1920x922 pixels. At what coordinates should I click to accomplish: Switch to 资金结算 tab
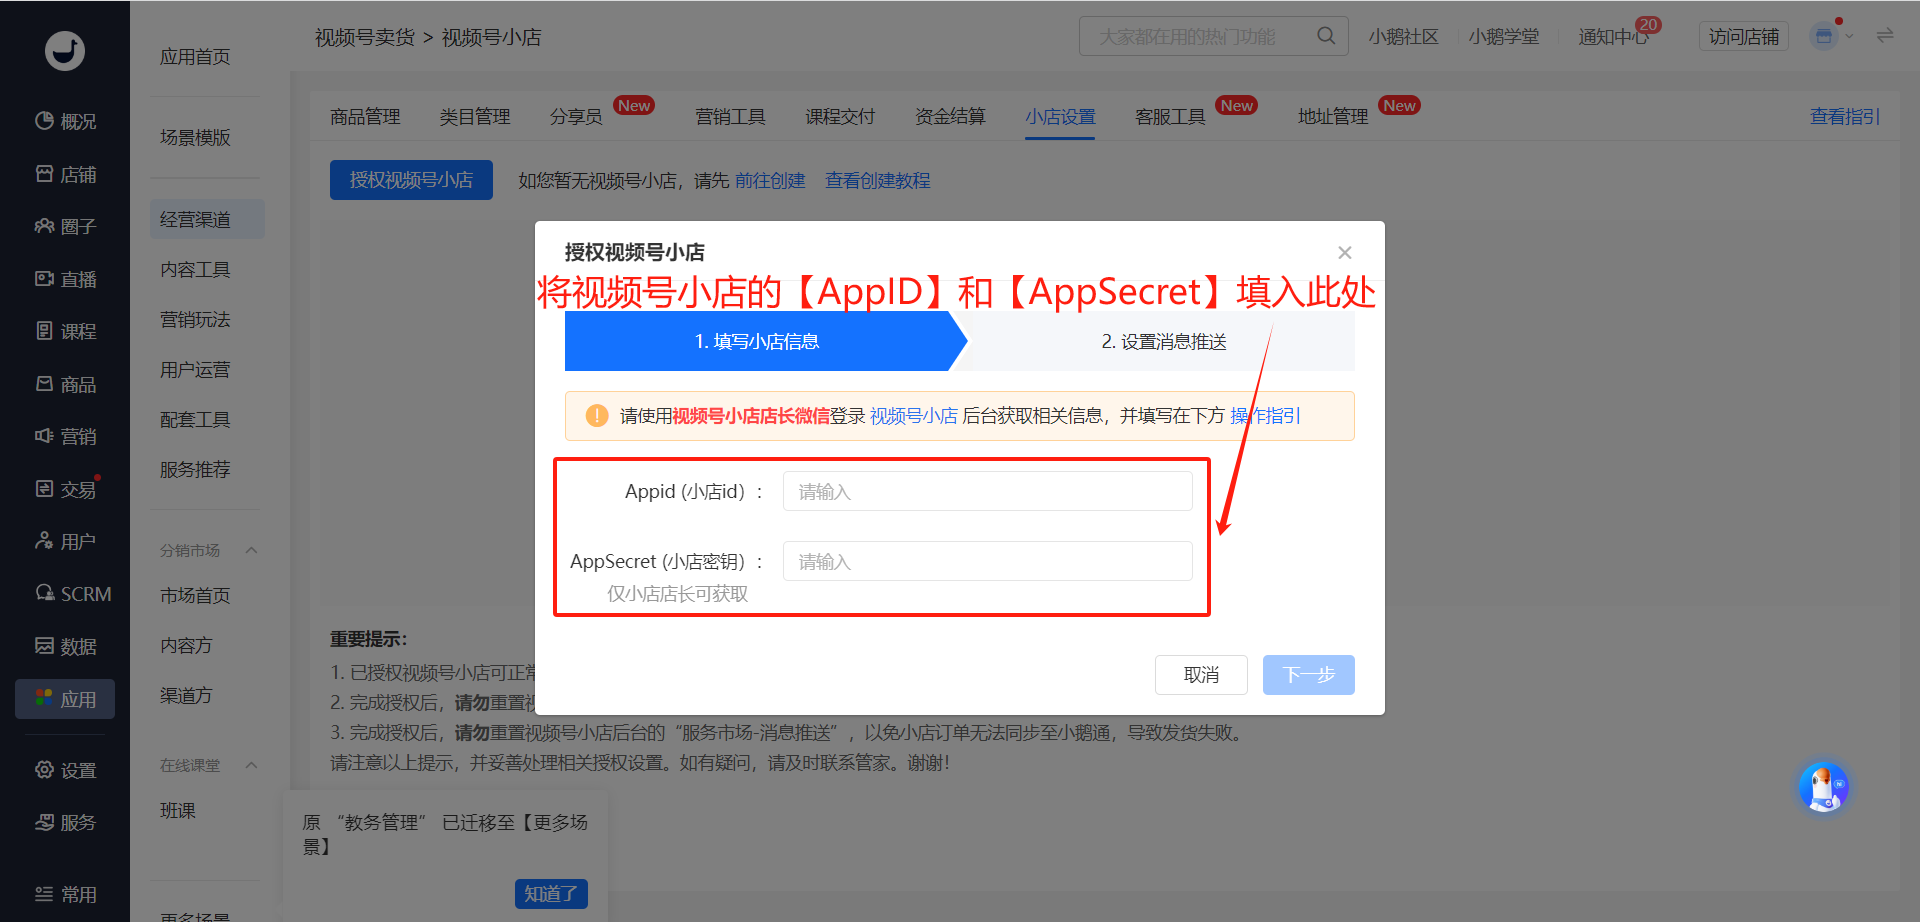click(950, 117)
